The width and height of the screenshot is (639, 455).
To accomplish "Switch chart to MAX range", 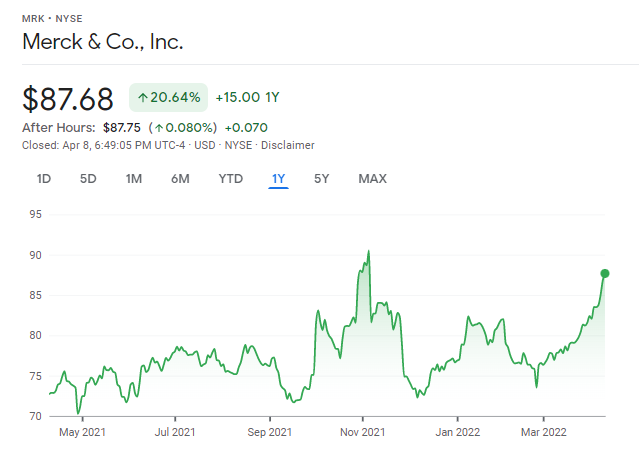I will tap(372, 179).
